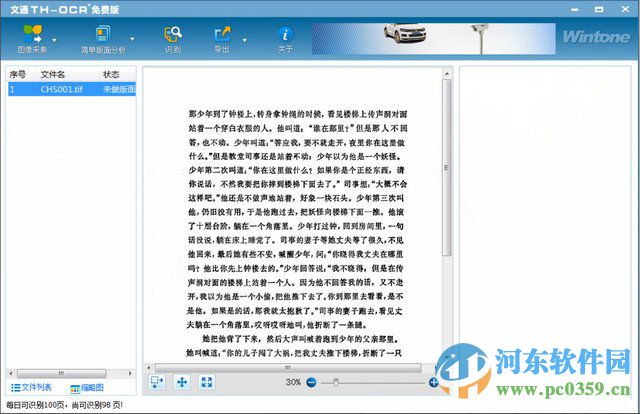Click the 序号 column header
640x414 pixels.
(18, 74)
